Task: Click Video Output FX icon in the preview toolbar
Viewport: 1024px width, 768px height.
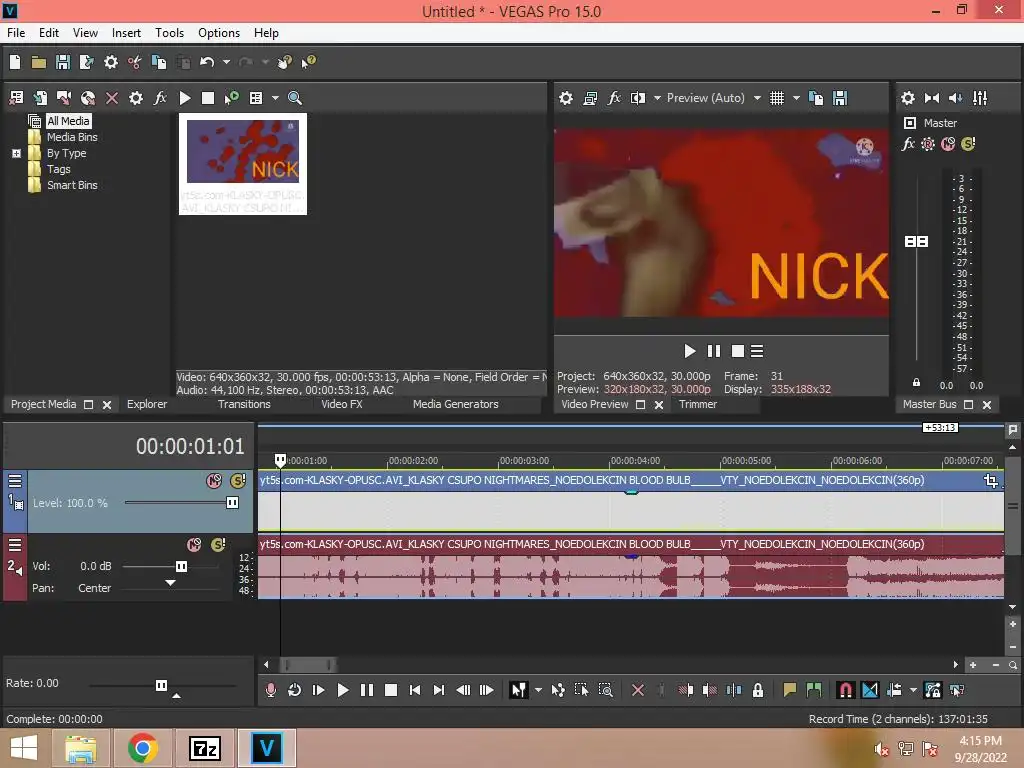Action: [614, 98]
